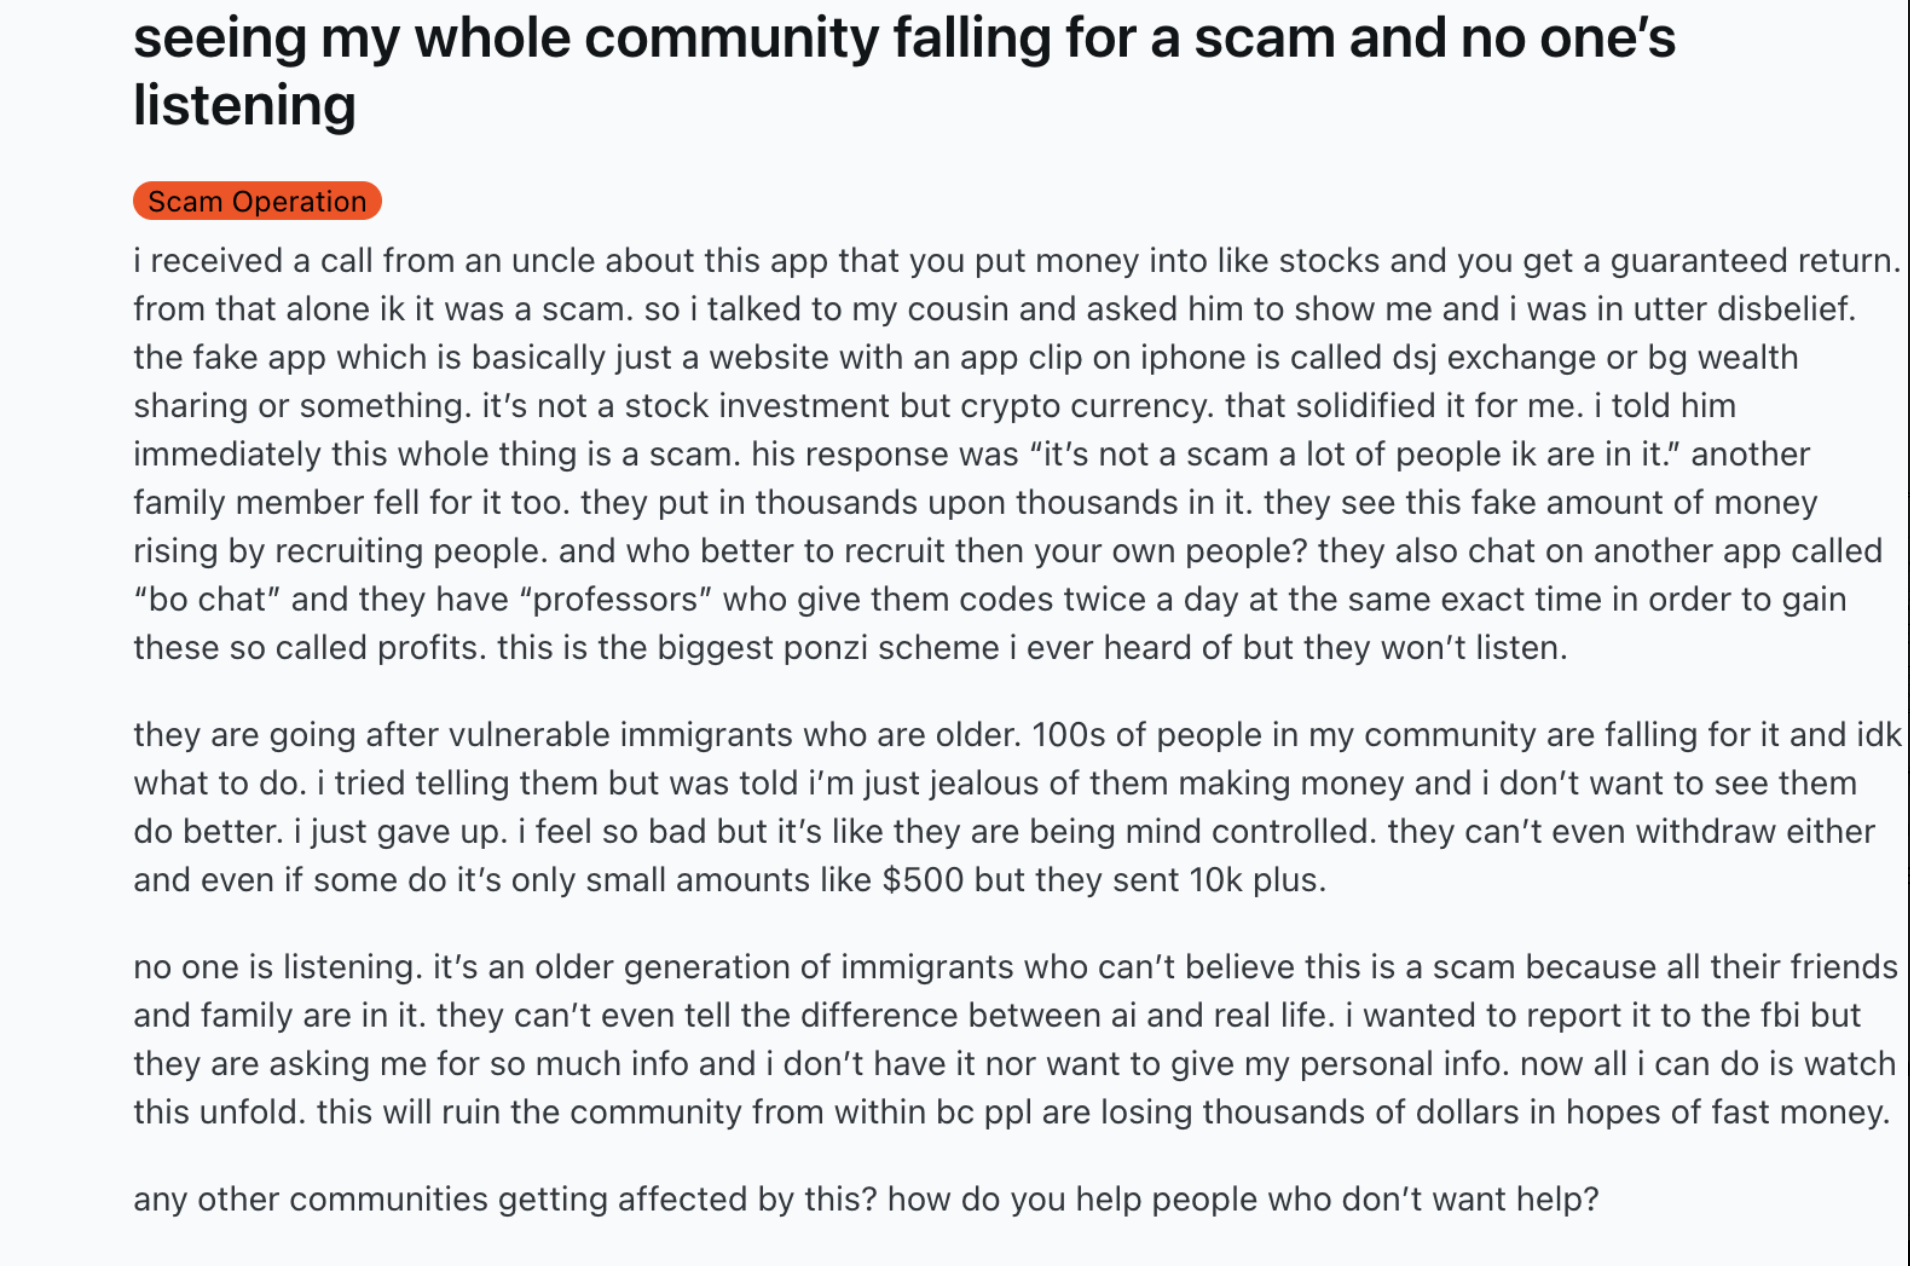Click the phrase "guaranteed return"

1753,260
